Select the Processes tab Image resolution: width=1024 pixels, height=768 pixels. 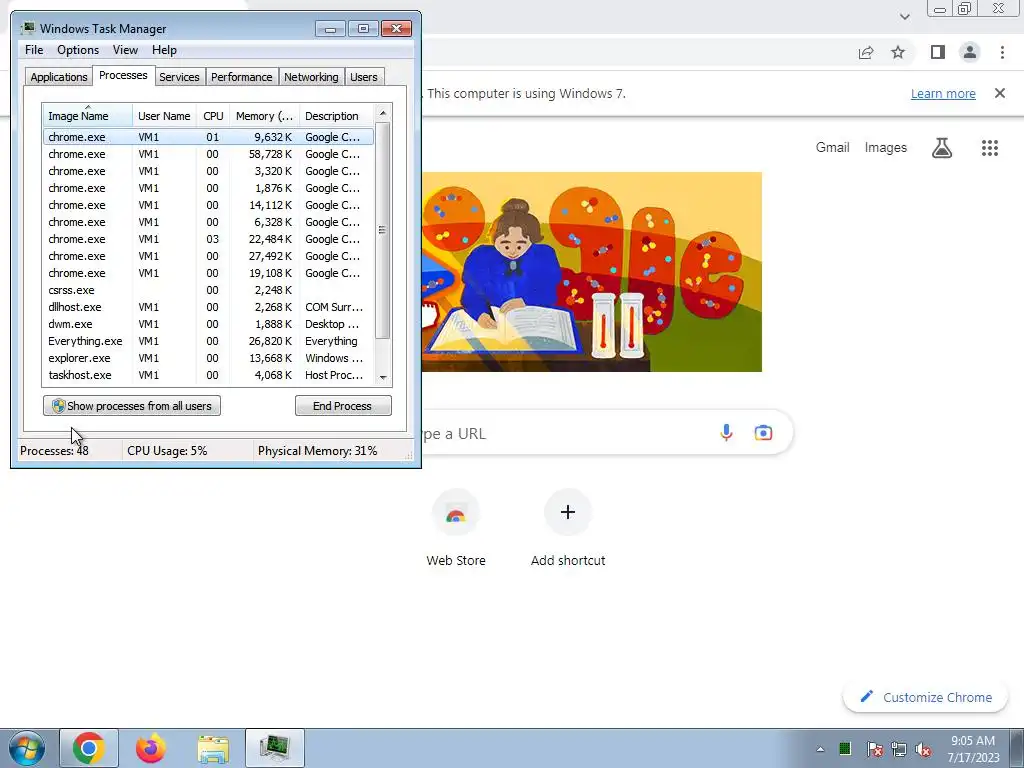click(123, 75)
